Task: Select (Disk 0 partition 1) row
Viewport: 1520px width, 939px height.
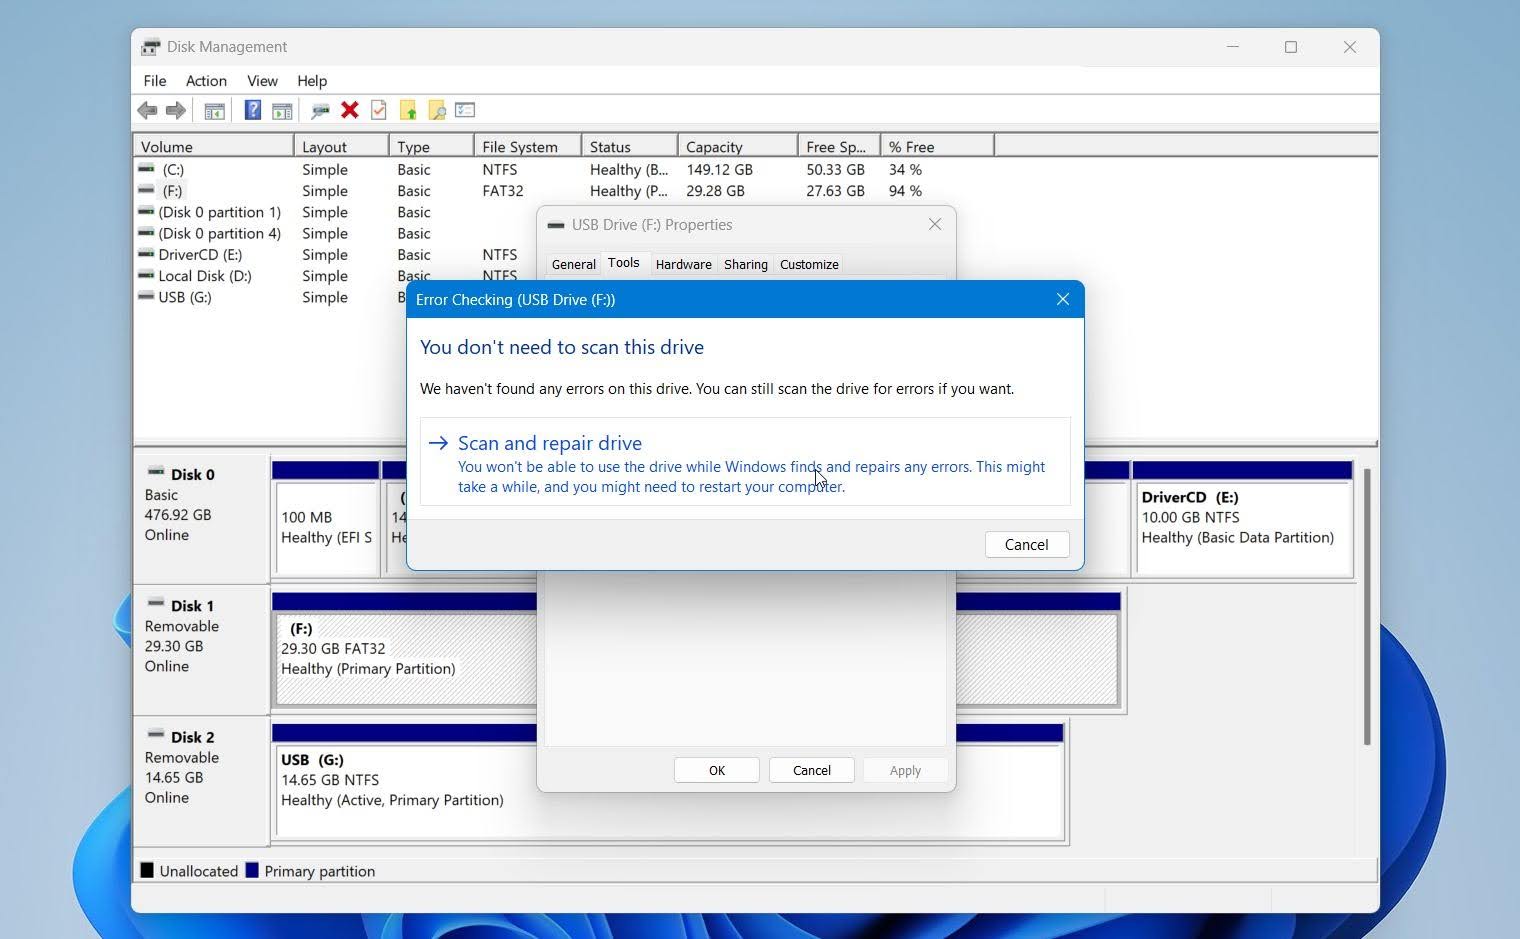Action: click(x=219, y=212)
